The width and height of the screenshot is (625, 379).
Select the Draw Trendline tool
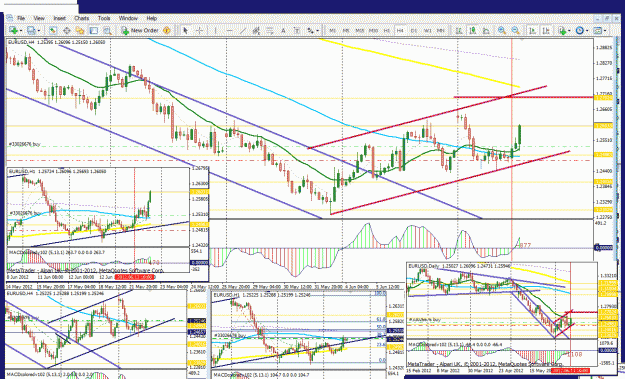pyautogui.click(x=243, y=30)
